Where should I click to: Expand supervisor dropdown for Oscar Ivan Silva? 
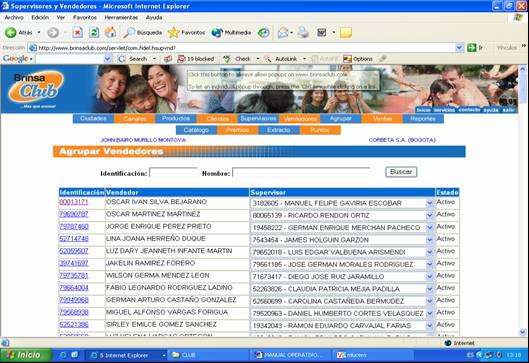point(429,203)
